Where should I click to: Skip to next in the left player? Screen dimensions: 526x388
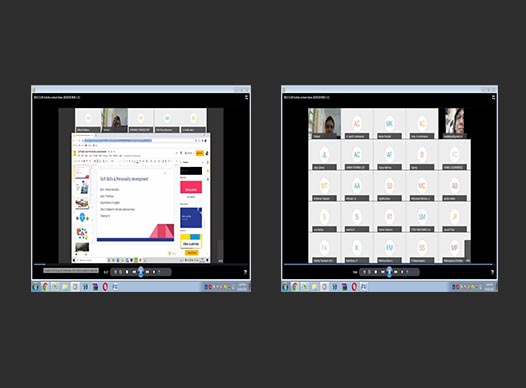tap(148, 272)
